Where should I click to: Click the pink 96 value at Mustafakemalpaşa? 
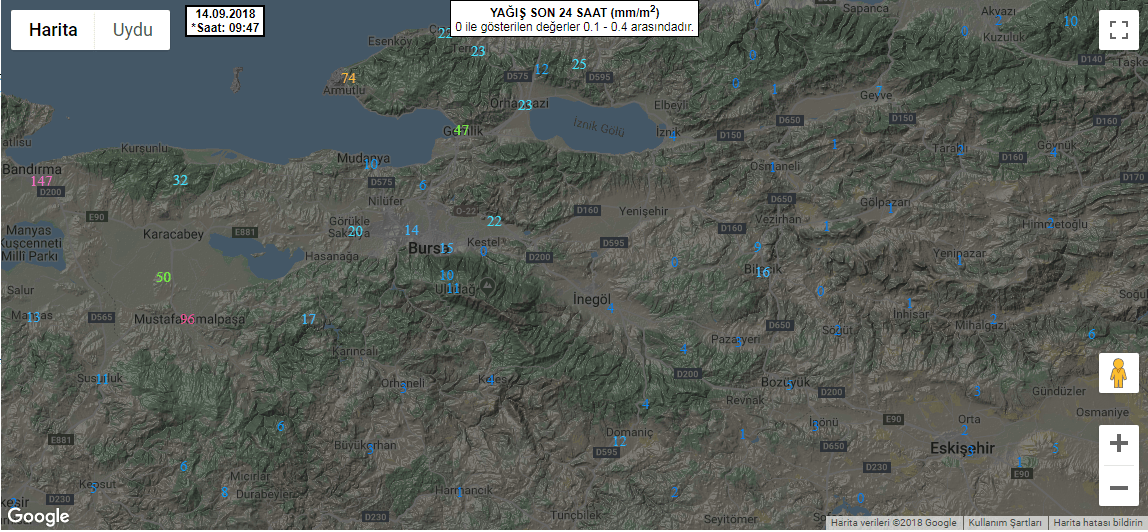pyautogui.click(x=188, y=319)
